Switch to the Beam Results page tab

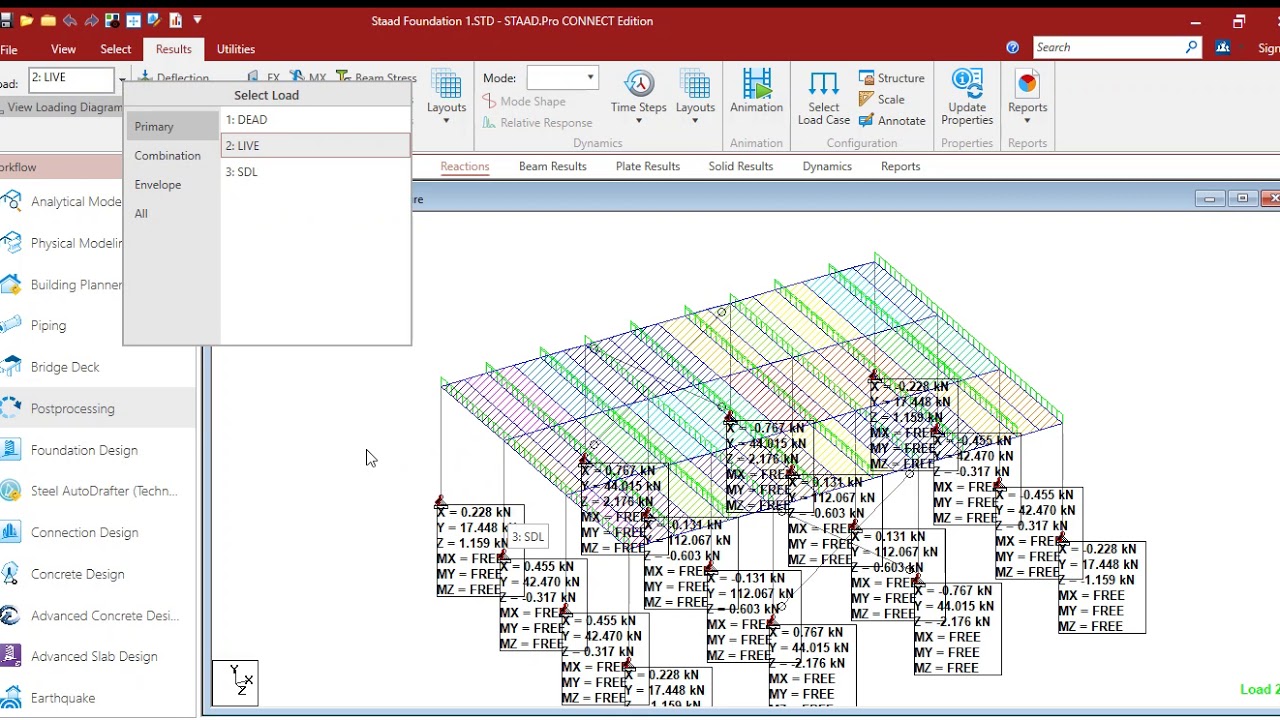[x=552, y=166]
